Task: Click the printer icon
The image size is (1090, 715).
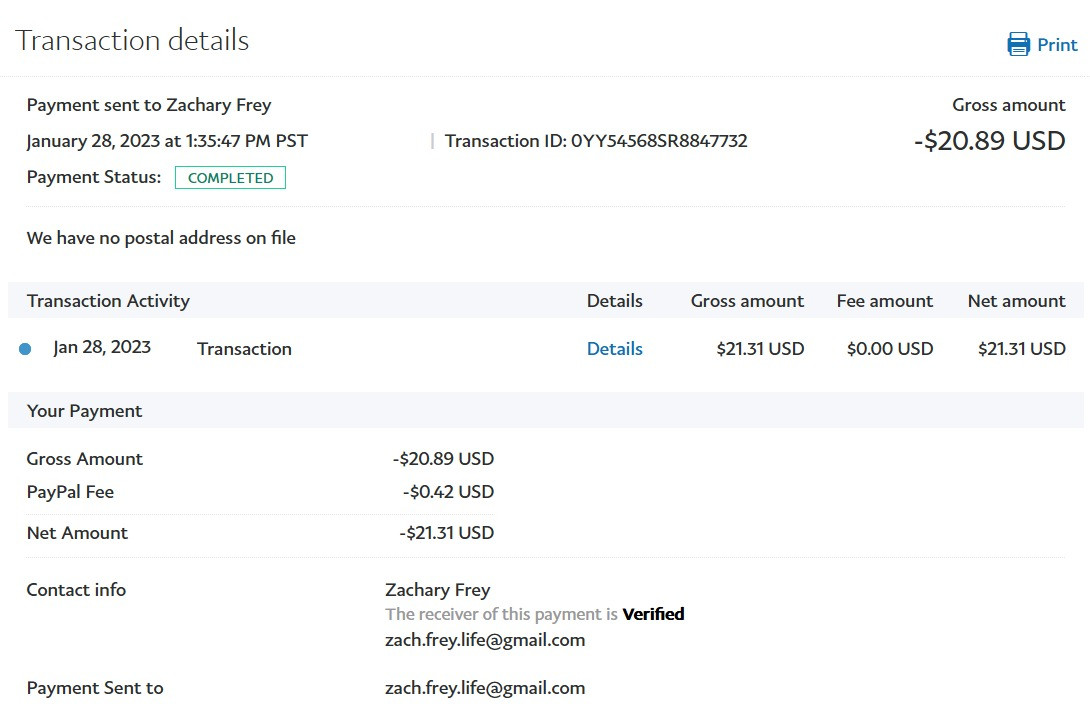Action: pyautogui.click(x=1018, y=44)
